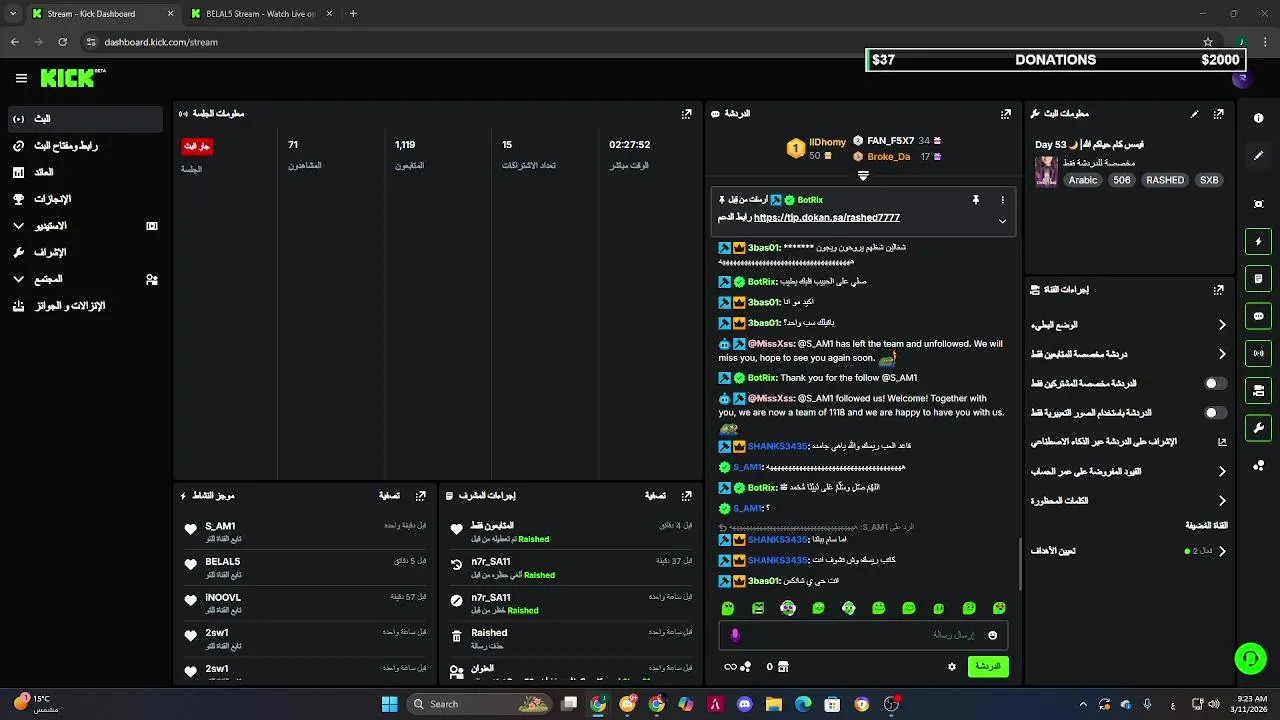Open العائد sidebar item
The image size is (1280, 720).
[85, 172]
